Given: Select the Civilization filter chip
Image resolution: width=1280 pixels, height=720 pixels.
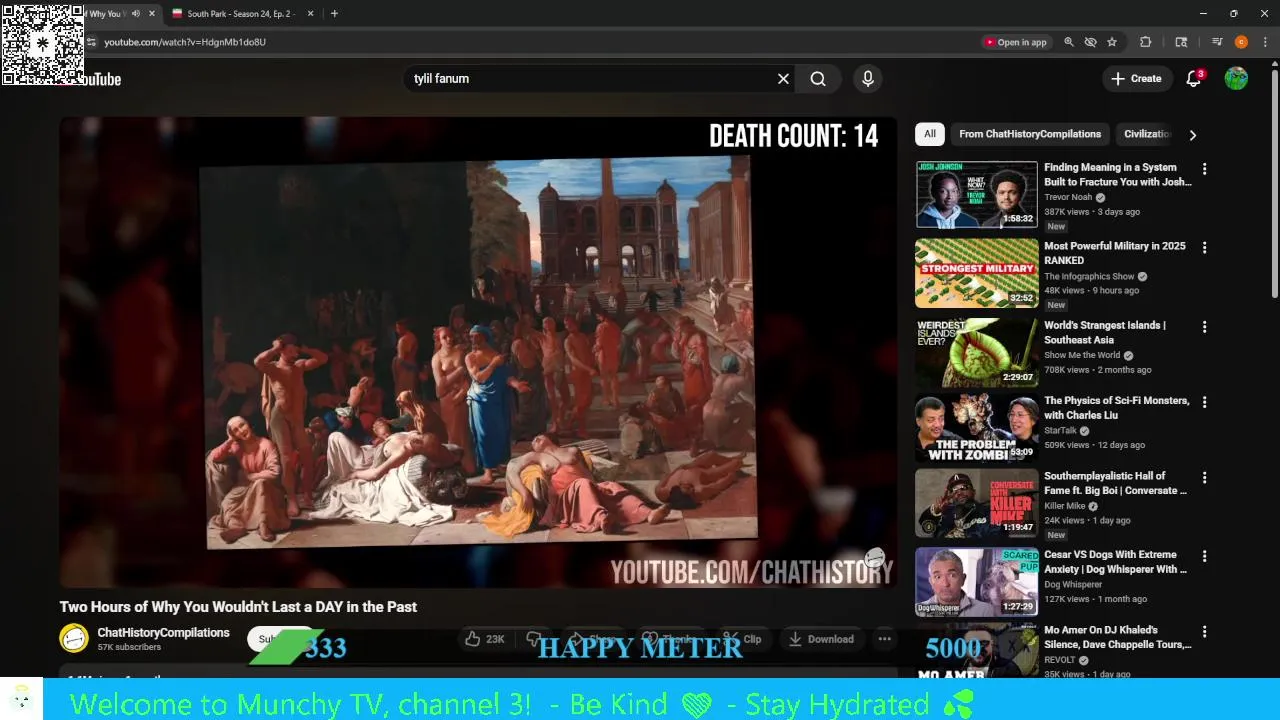Looking at the screenshot, I should [x=1146, y=134].
